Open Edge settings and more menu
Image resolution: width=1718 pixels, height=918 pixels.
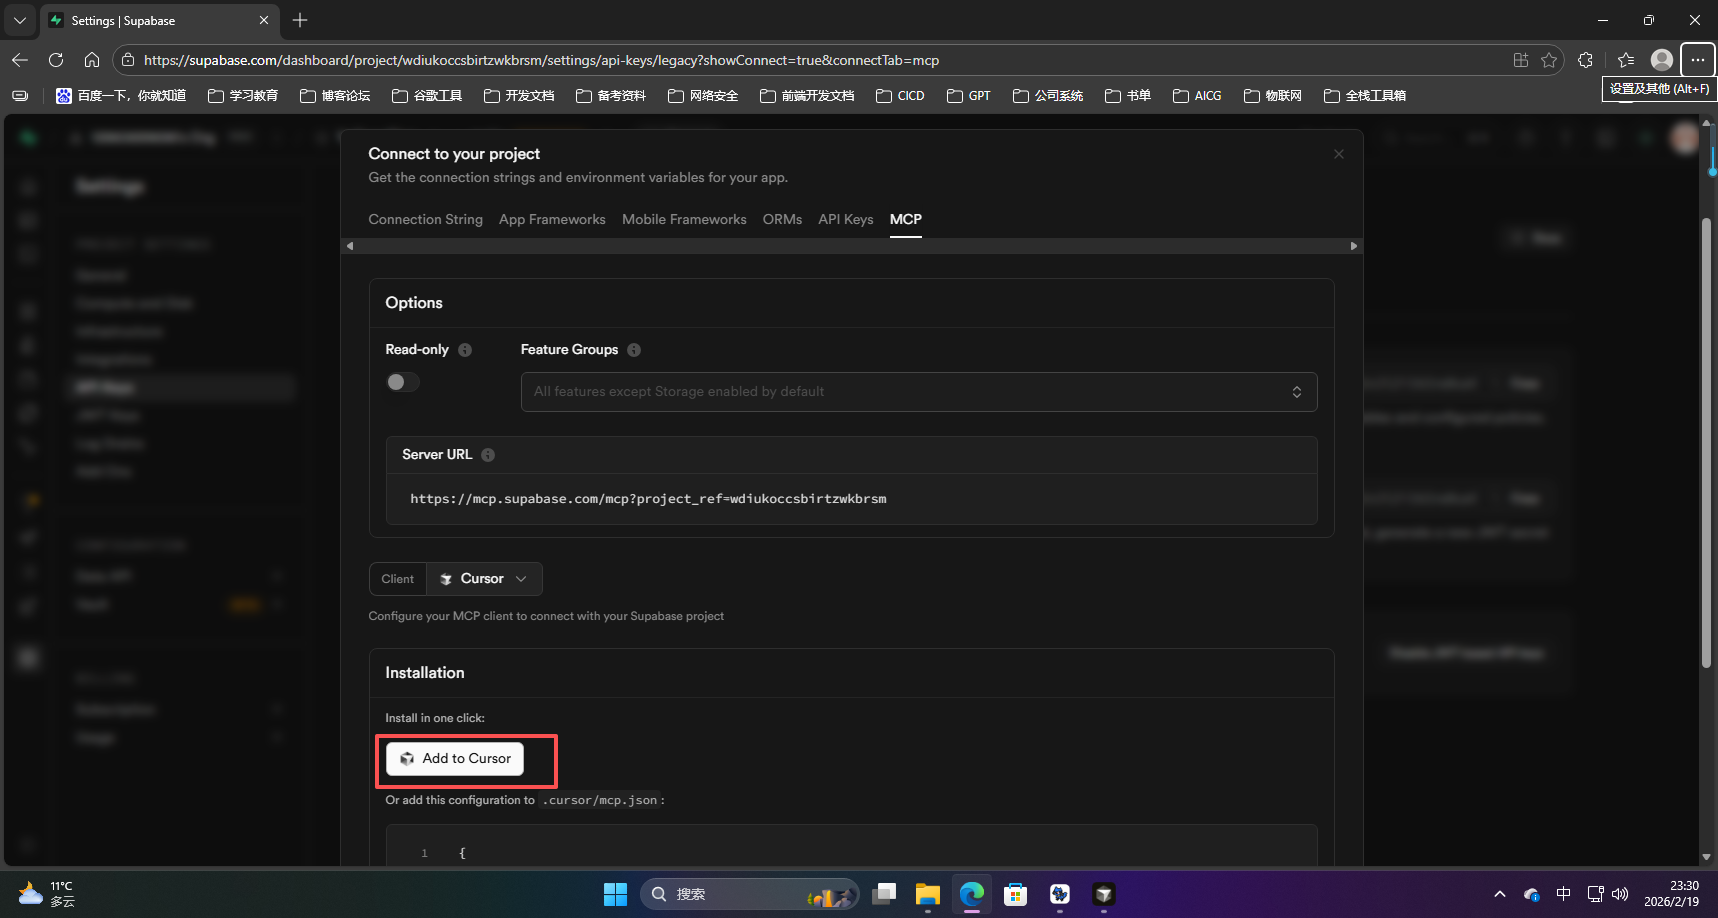[x=1698, y=60]
